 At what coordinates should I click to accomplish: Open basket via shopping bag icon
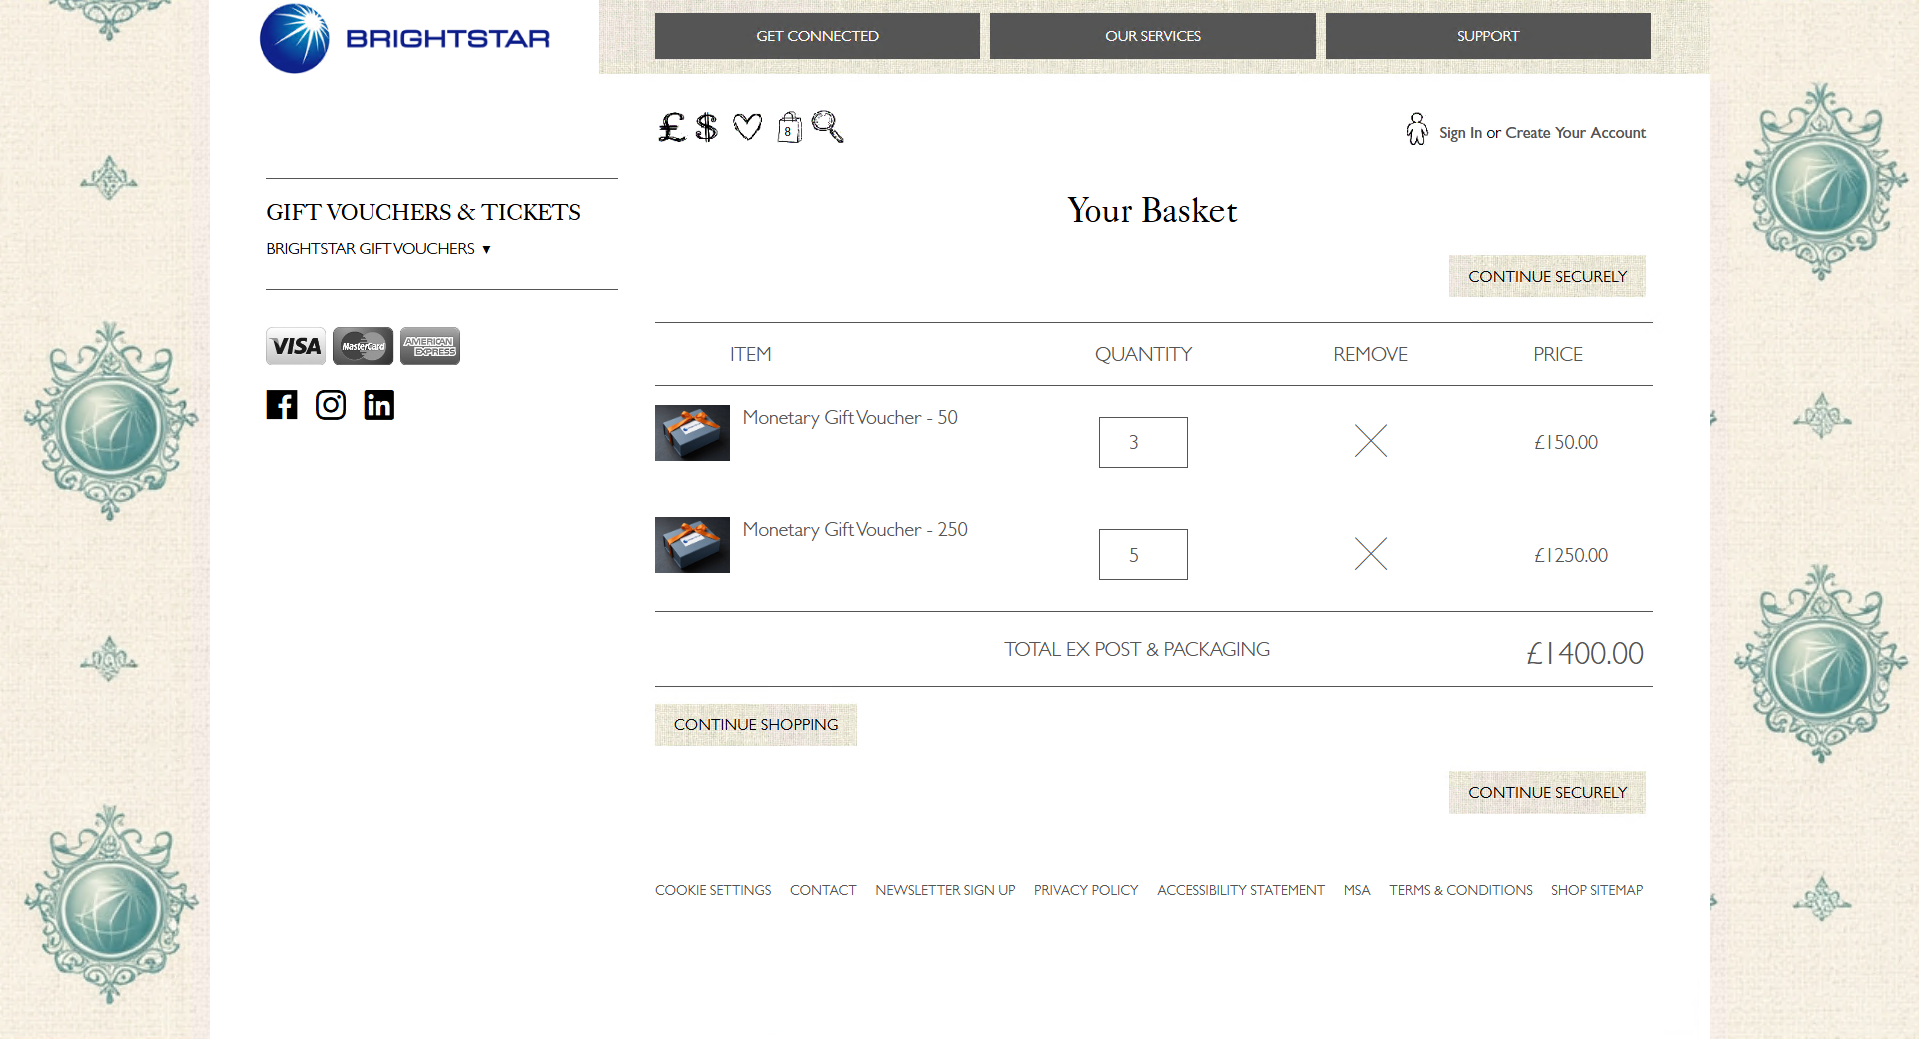788,127
